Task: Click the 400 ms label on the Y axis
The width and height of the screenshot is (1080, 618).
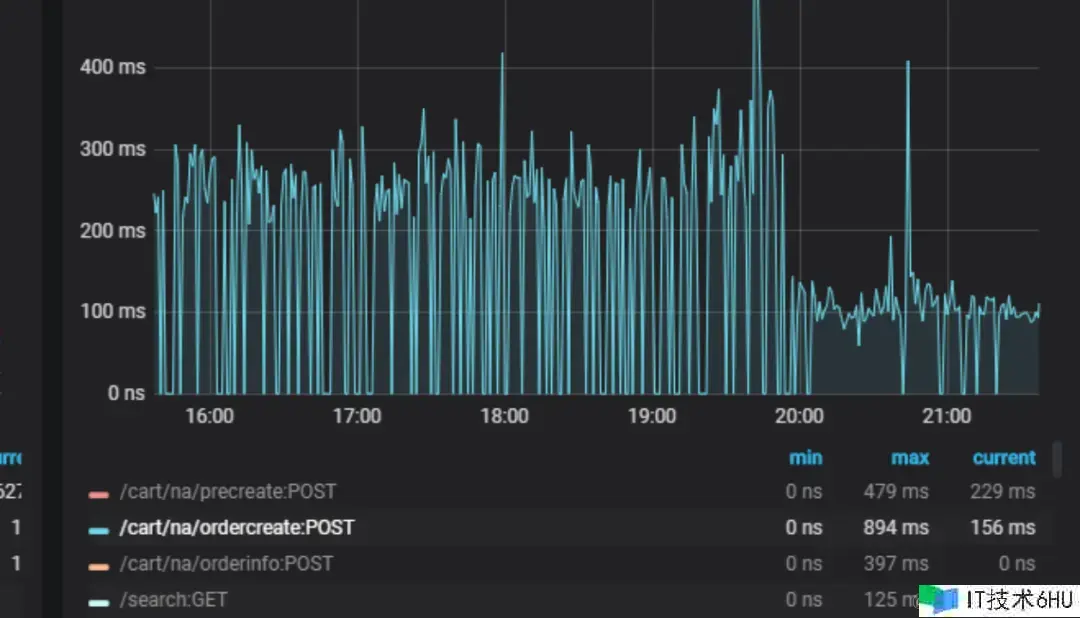Action: (112, 67)
